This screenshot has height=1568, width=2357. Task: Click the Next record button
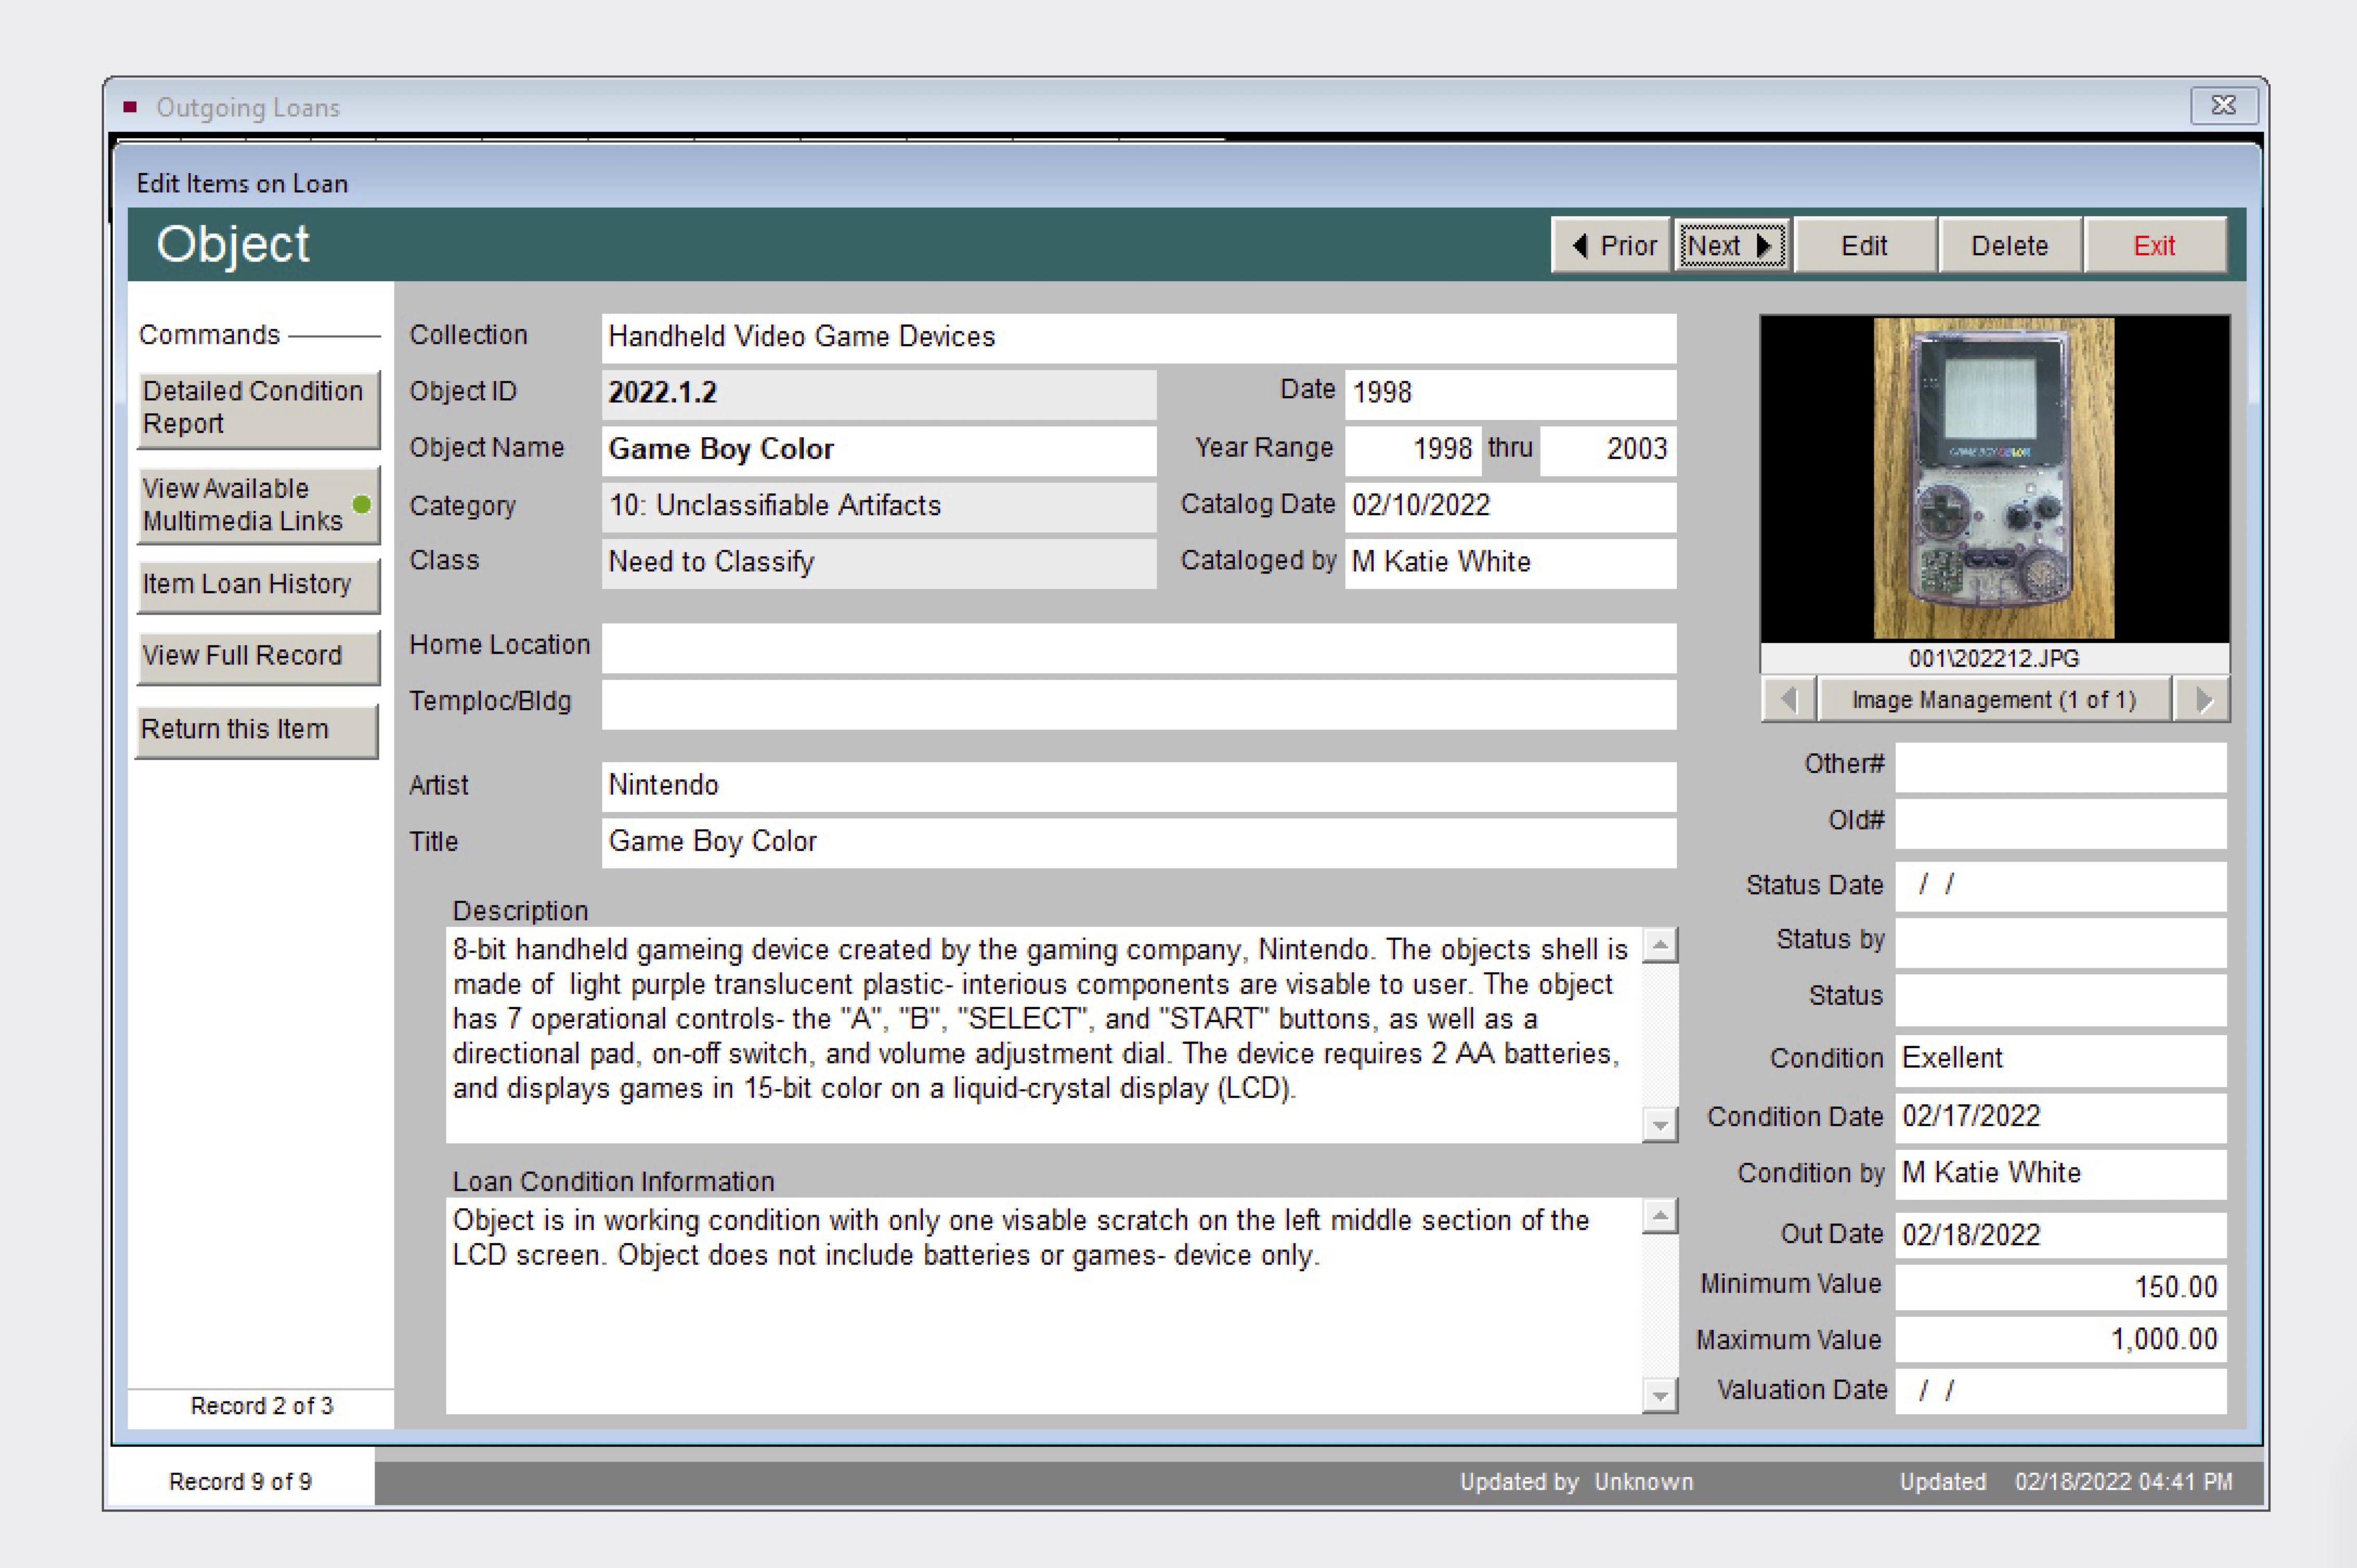1732,246
